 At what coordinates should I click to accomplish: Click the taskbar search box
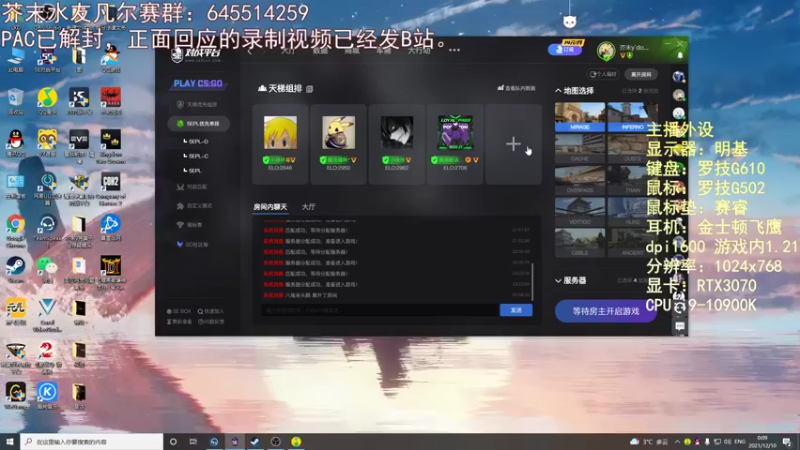tap(92, 442)
